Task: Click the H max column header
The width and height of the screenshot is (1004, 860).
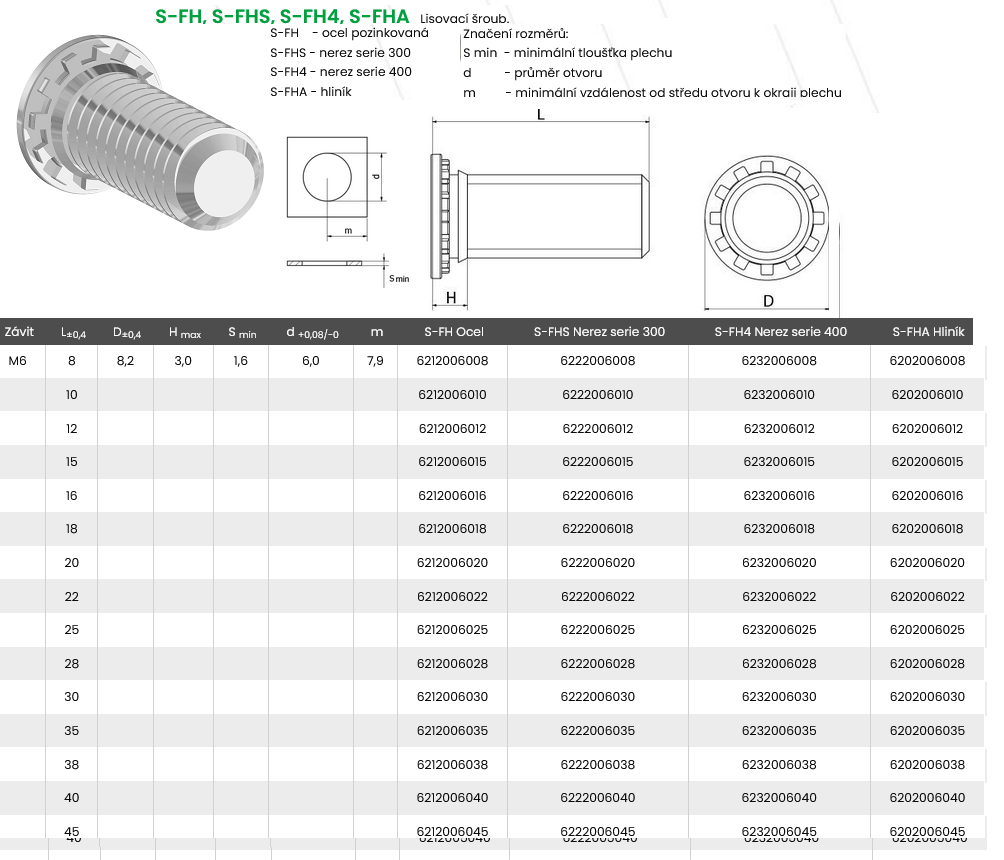Action: point(184,332)
